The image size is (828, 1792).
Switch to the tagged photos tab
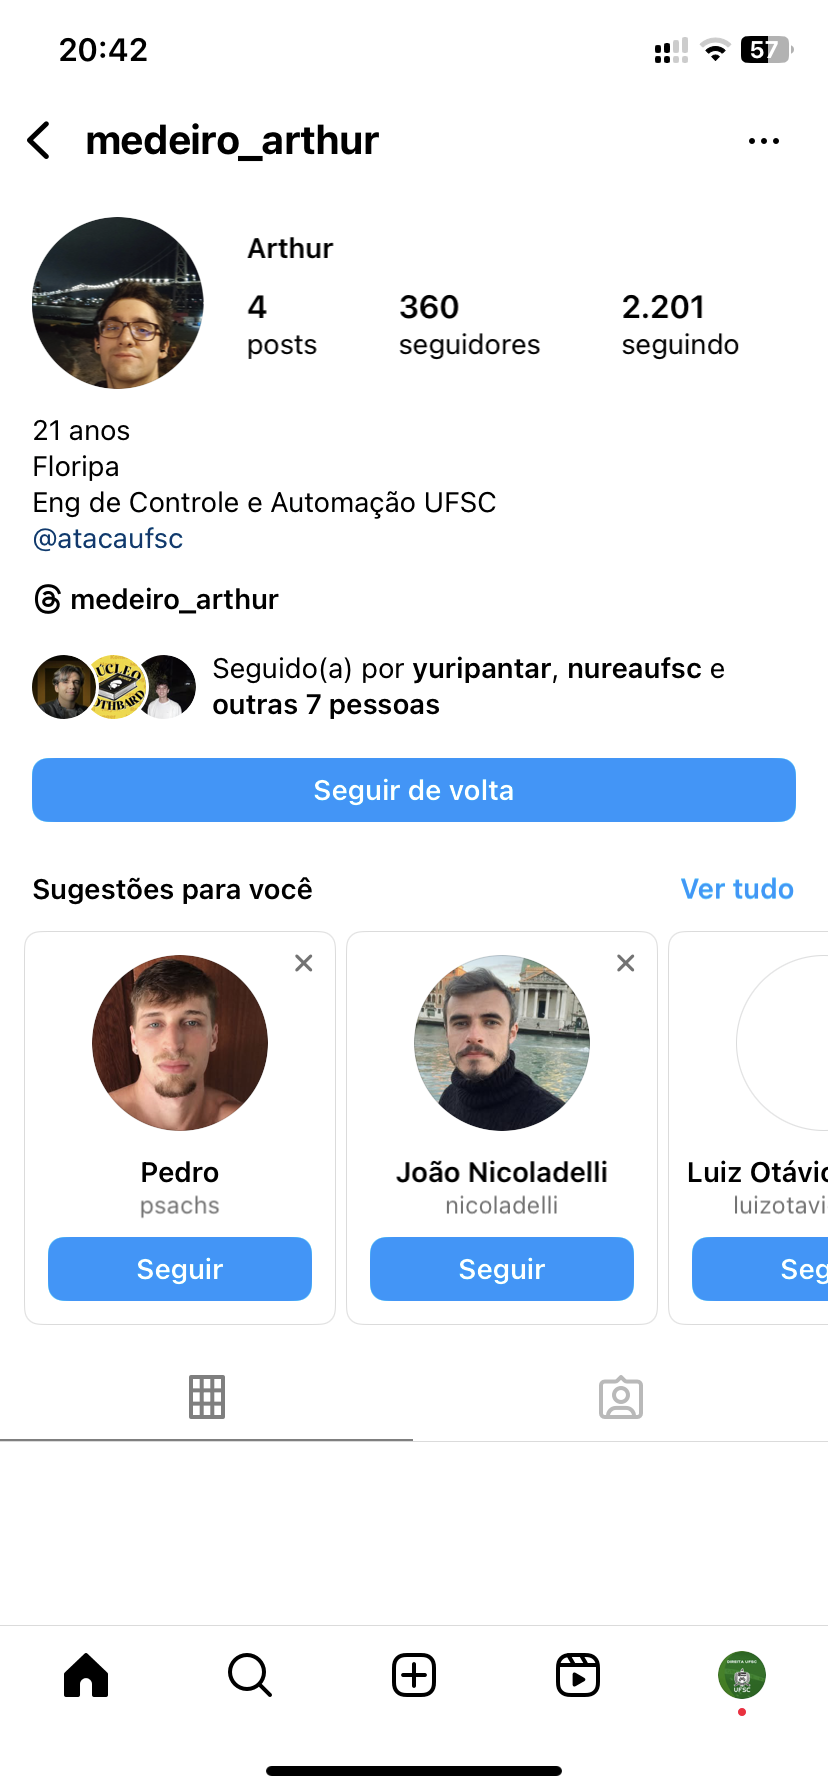pos(621,1397)
